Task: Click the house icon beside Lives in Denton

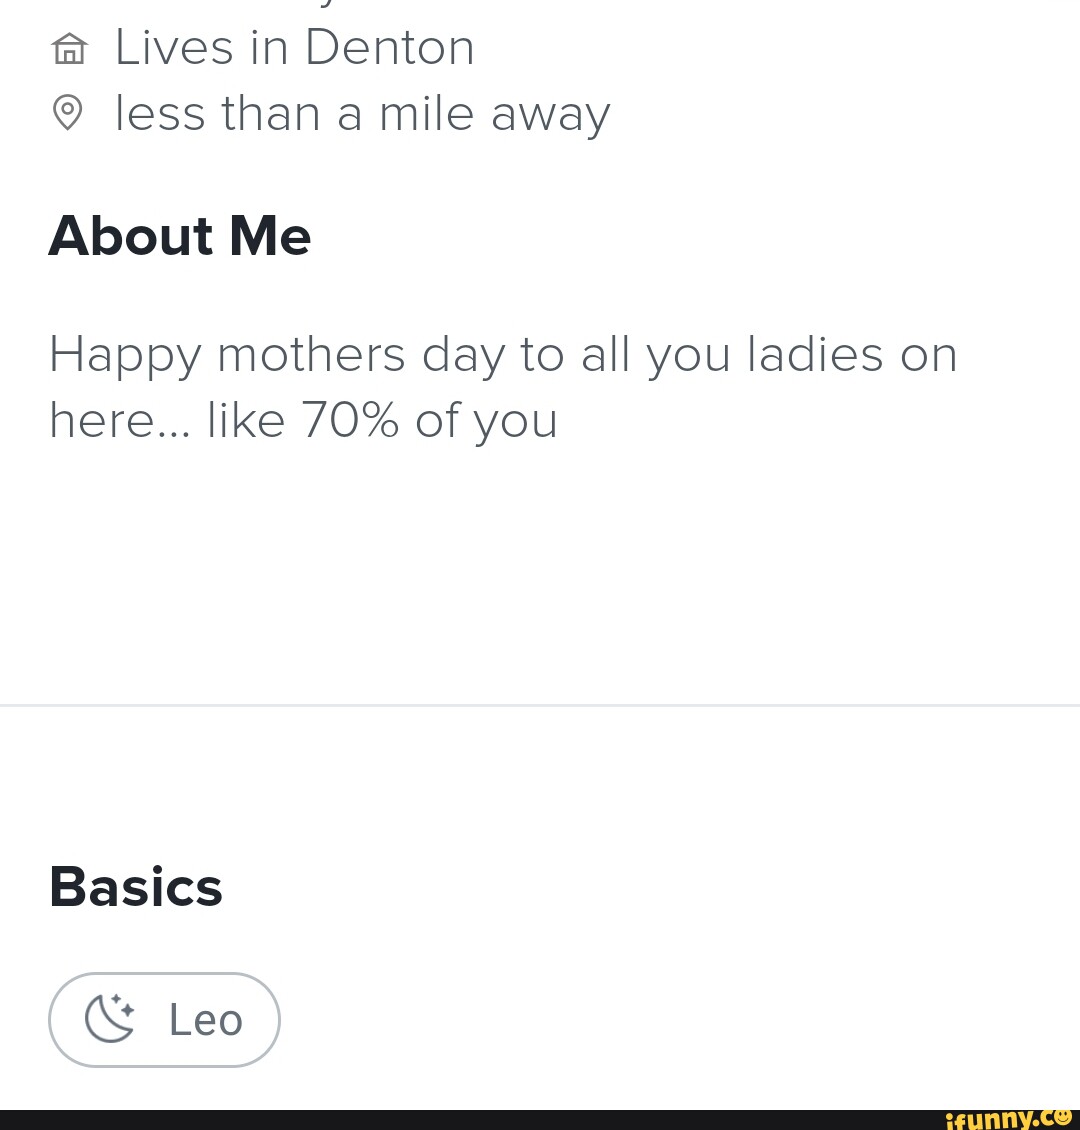Action: (68, 48)
